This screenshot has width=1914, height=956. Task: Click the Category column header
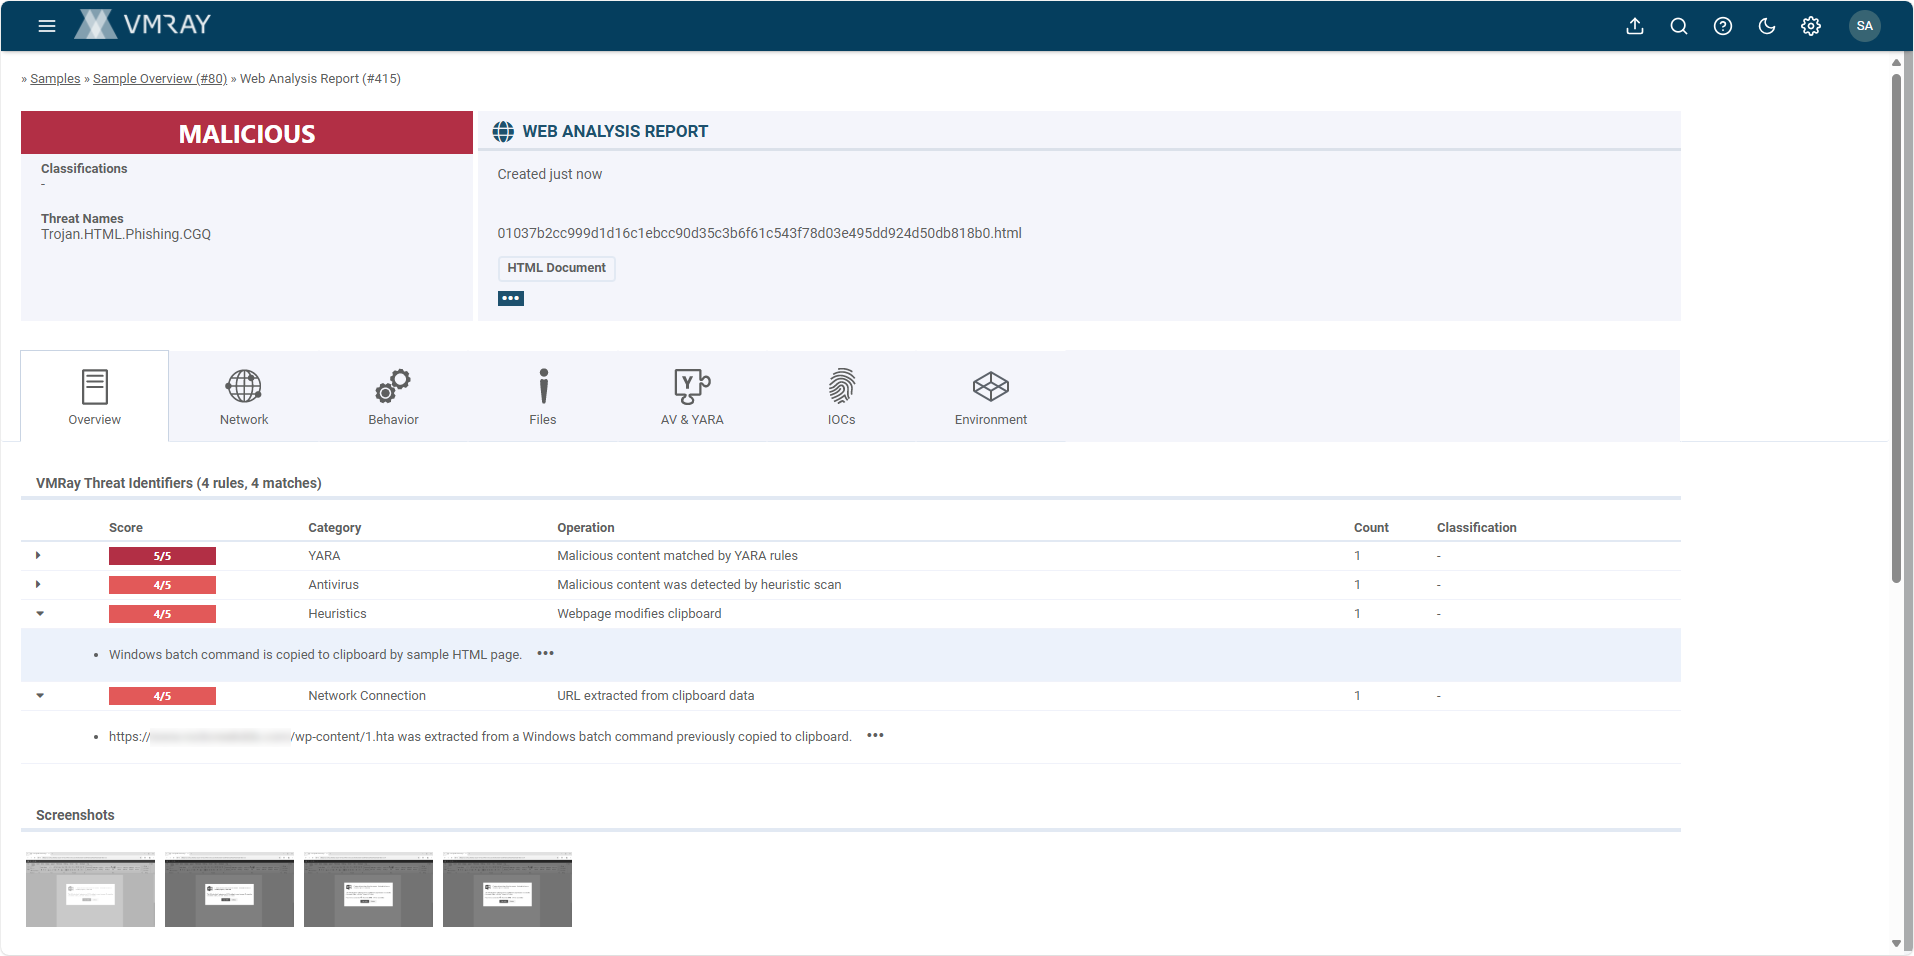tap(335, 528)
